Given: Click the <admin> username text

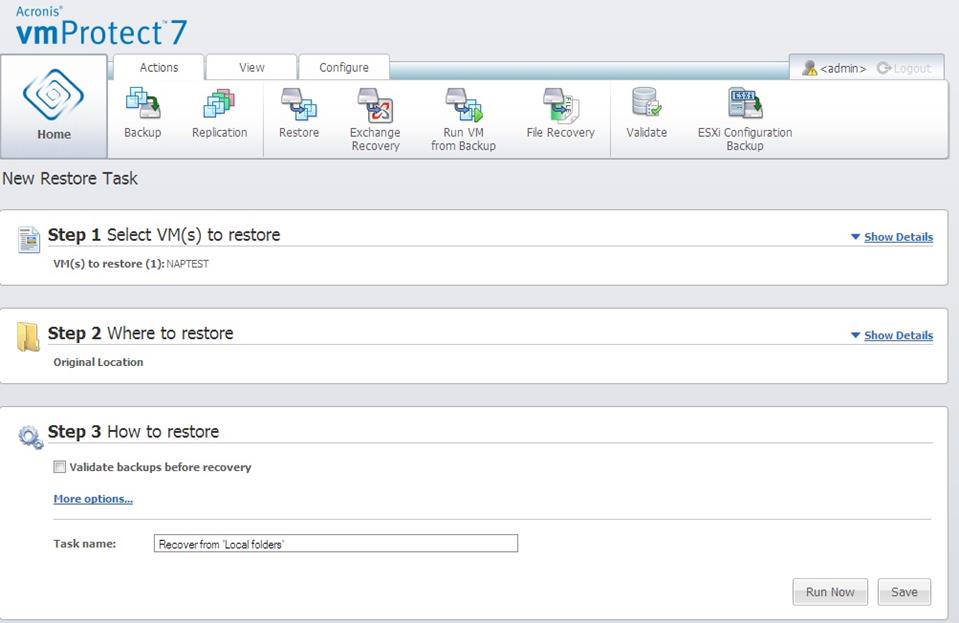Looking at the screenshot, I should click(x=843, y=68).
